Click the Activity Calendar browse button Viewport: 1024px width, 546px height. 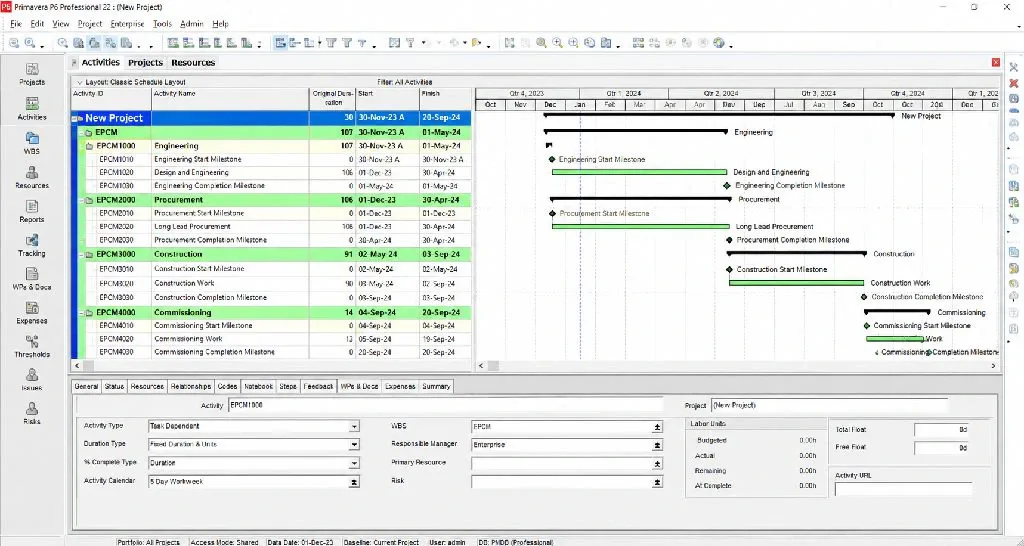pyautogui.click(x=353, y=482)
